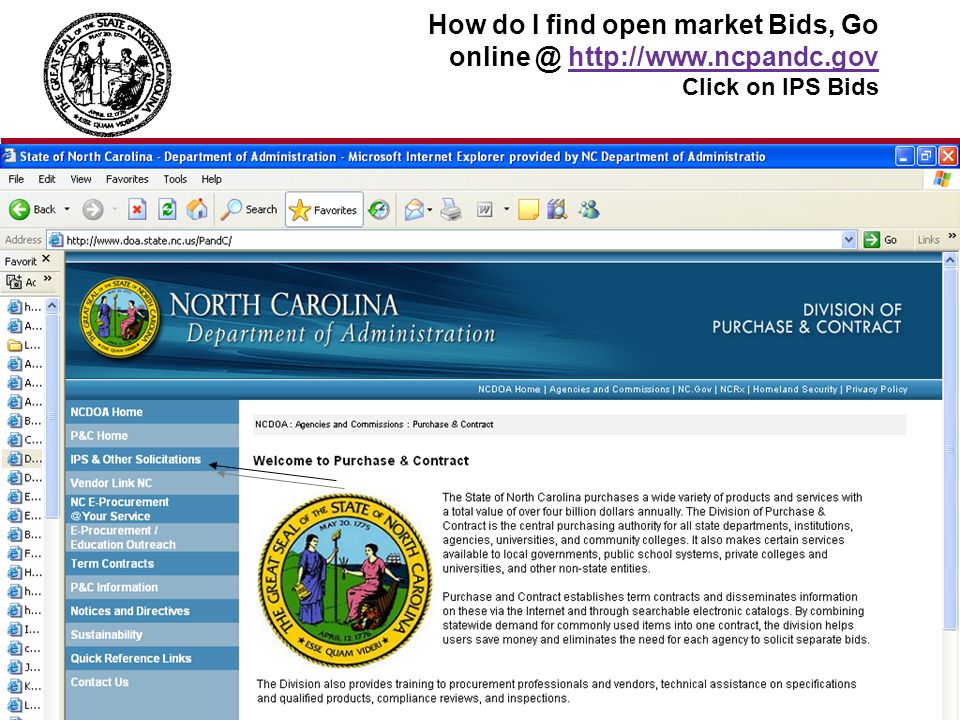Open P&C Information navigation link
The width and height of the screenshot is (960, 720).
(x=114, y=587)
